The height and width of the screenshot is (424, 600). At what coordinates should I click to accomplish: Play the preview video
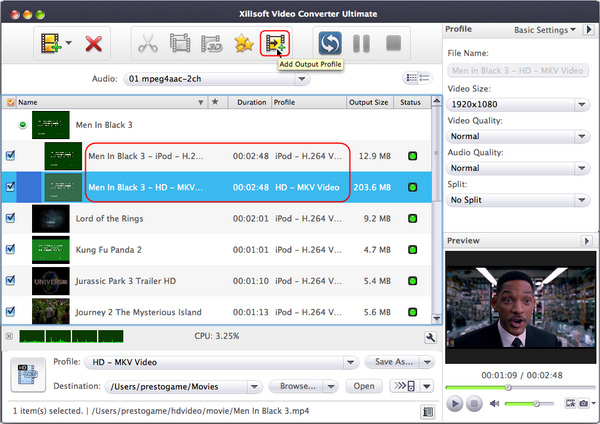pos(455,403)
